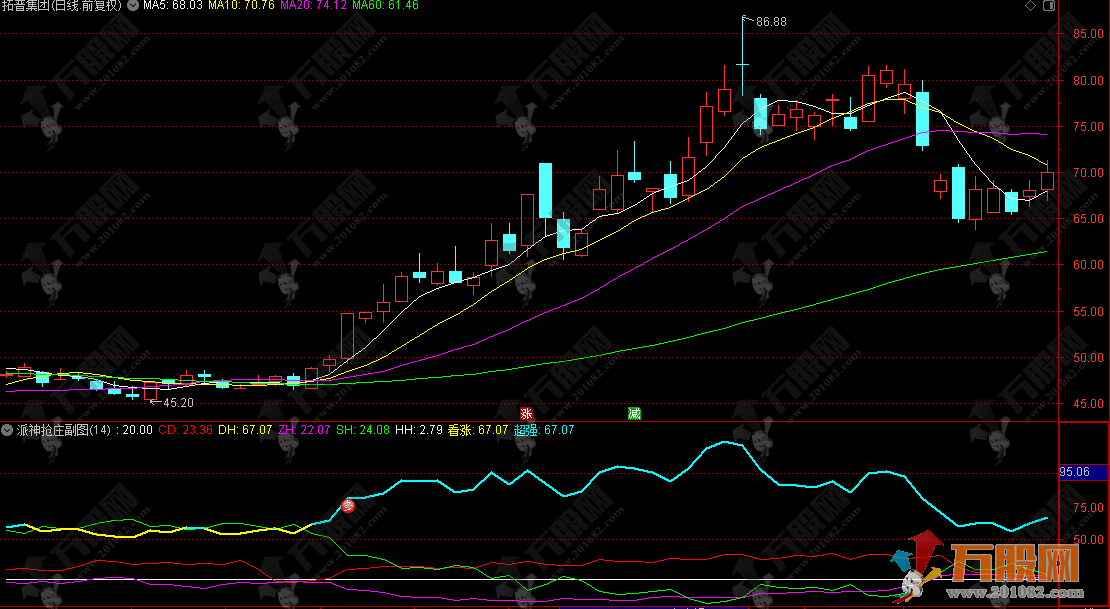This screenshot has width=1110, height=609.
Task: Click the 看涨: 67.07 indicator value
Action: coord(477,430)
